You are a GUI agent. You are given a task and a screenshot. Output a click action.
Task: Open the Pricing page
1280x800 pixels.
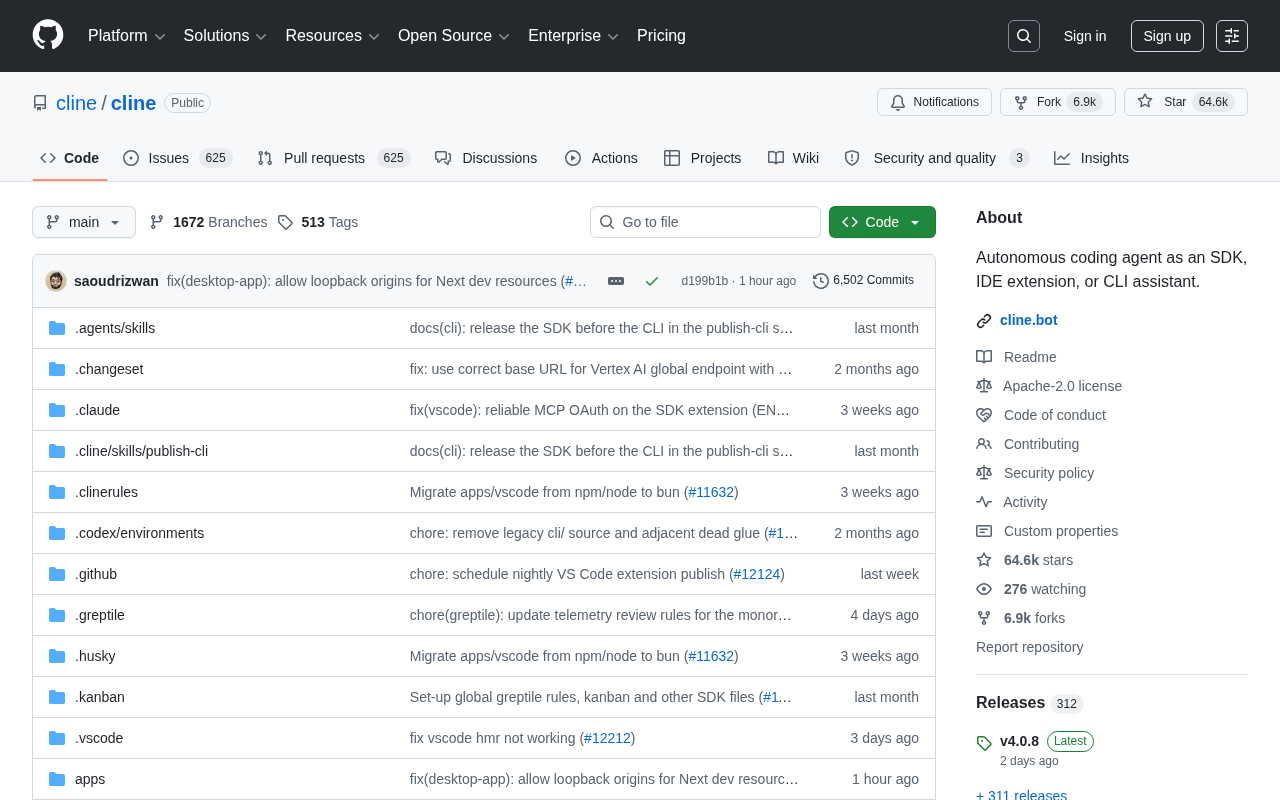pos(661,36)
